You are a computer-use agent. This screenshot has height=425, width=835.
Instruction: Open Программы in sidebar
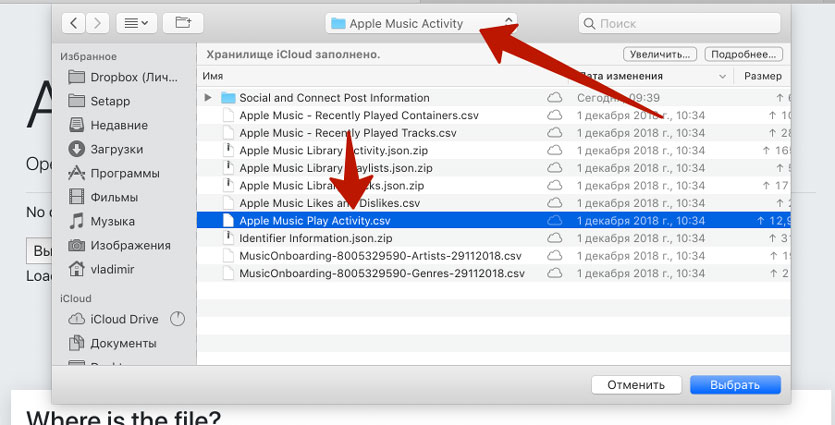pos(114,173)
